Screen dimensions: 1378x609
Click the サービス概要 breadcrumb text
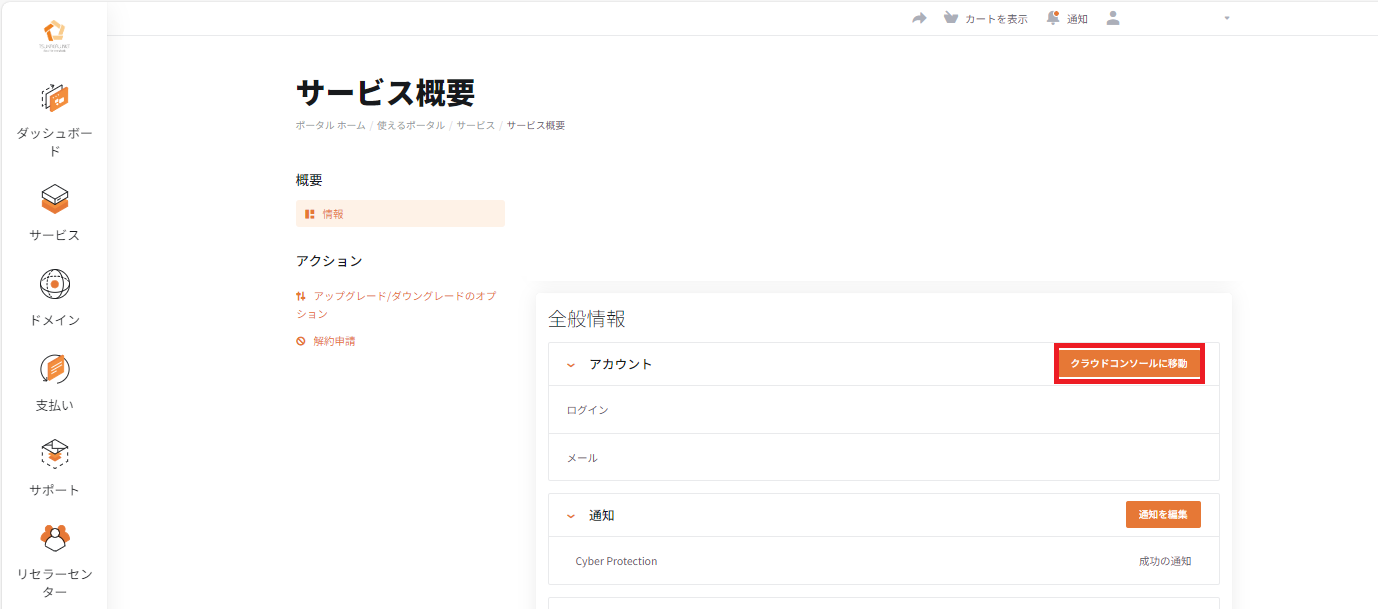click(x=536, y=126)
